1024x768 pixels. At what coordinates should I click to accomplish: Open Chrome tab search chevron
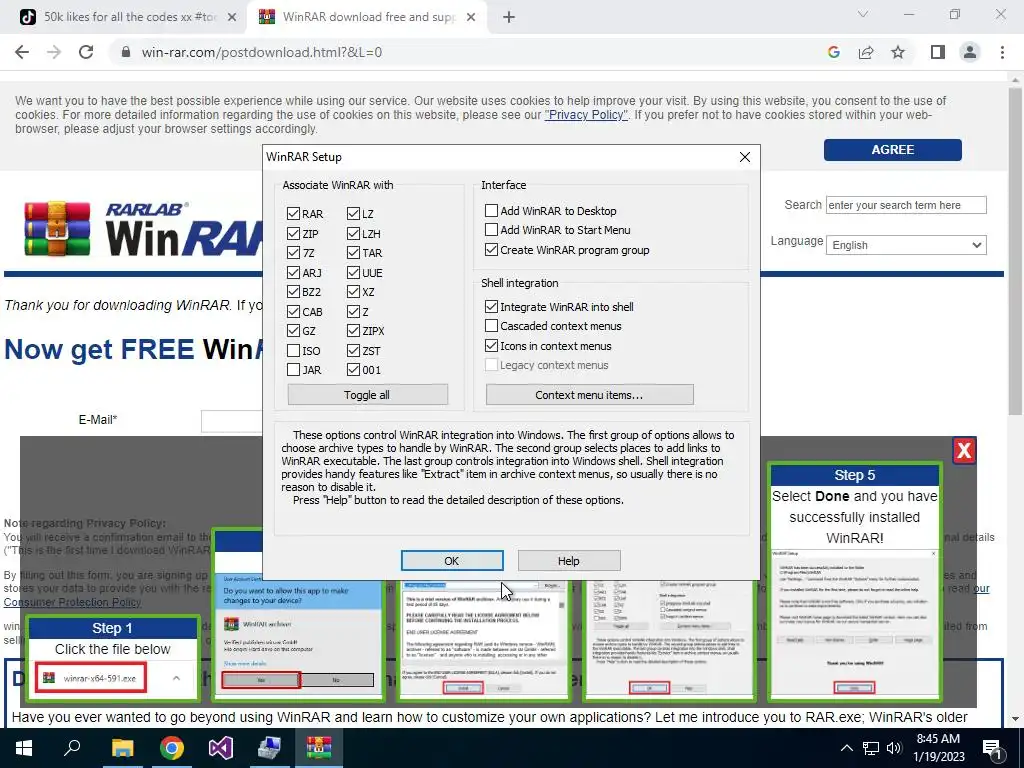[x=863, y=14]
